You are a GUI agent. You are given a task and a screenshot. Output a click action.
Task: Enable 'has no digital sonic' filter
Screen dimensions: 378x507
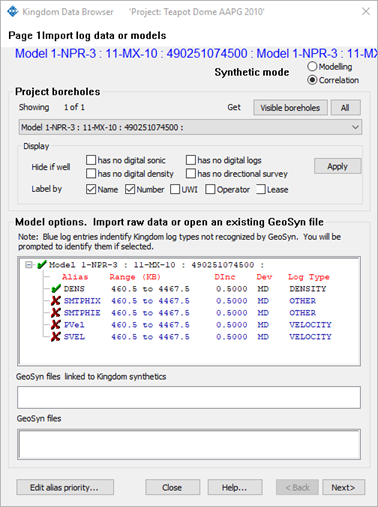pos(91,160)
